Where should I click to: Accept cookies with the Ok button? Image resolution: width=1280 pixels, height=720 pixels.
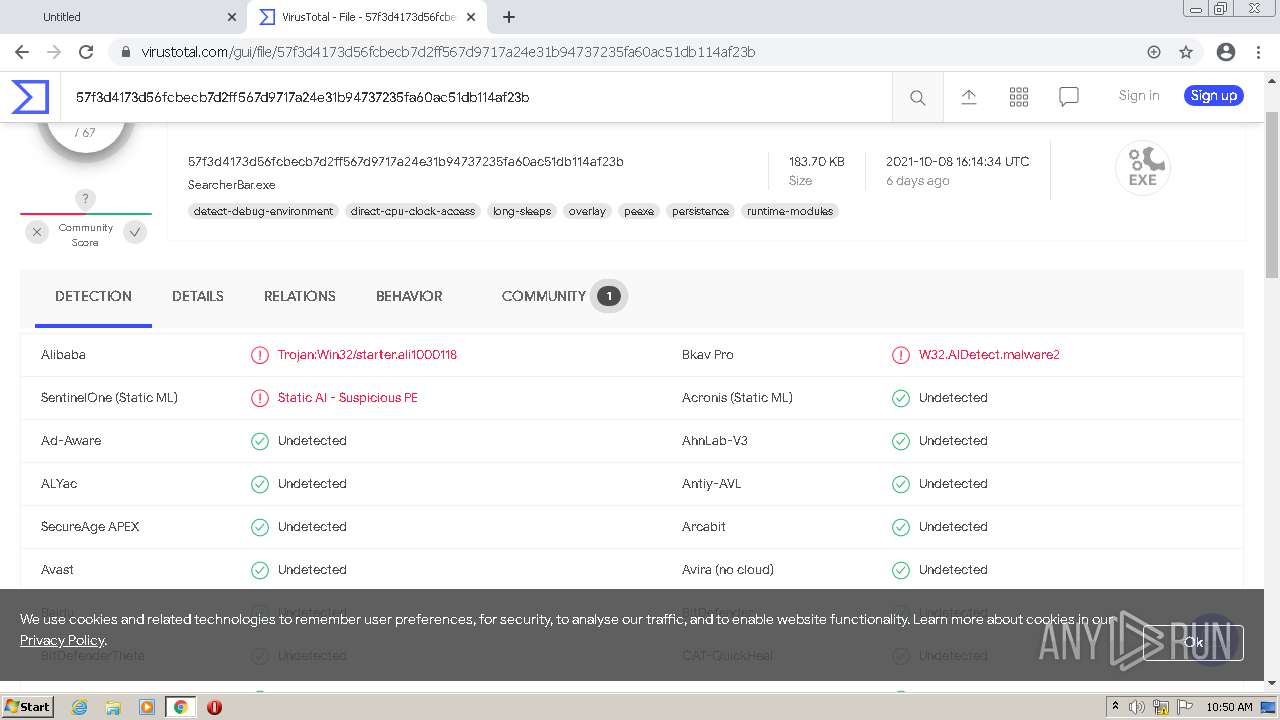click(x=1193, y=642)
